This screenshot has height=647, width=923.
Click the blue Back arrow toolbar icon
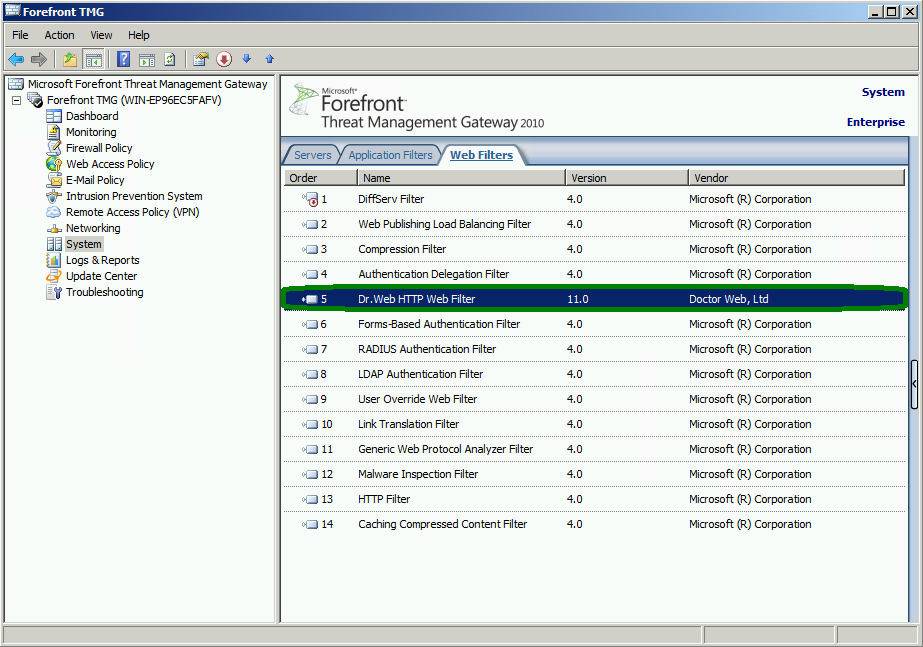16,59
